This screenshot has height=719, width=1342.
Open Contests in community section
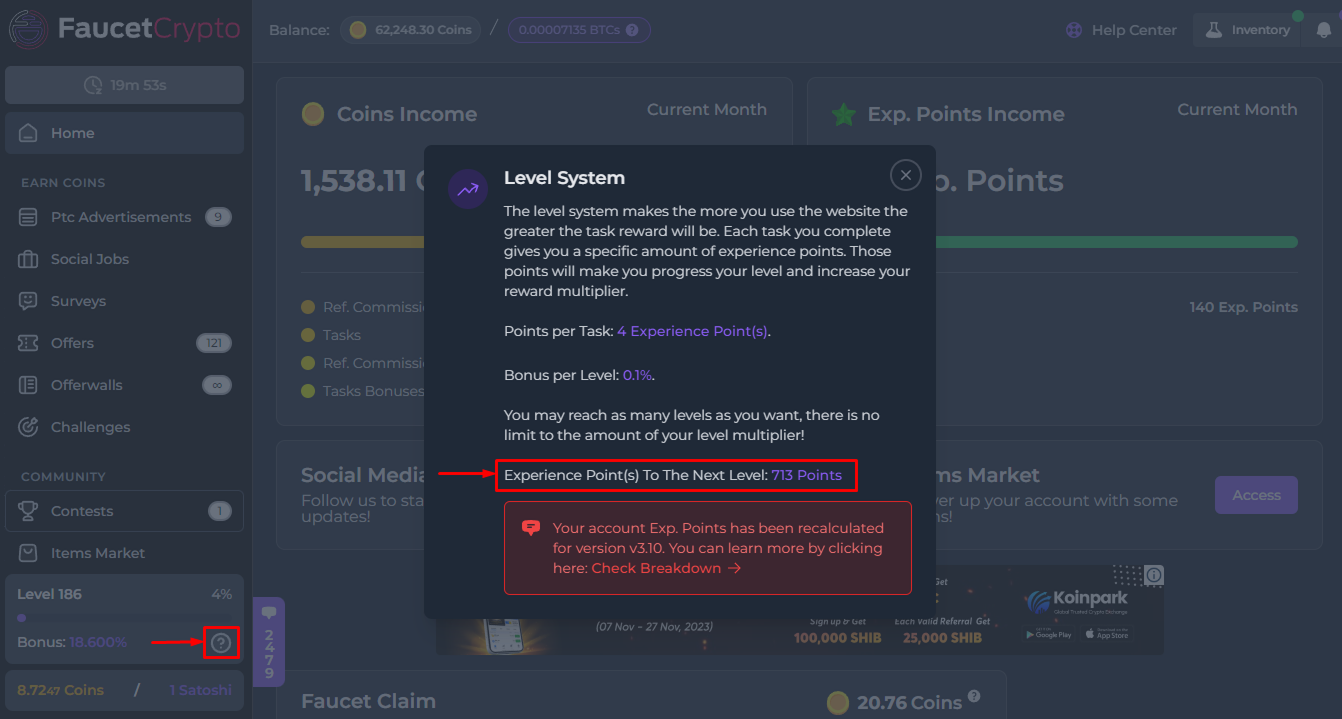tap(124, 511)
